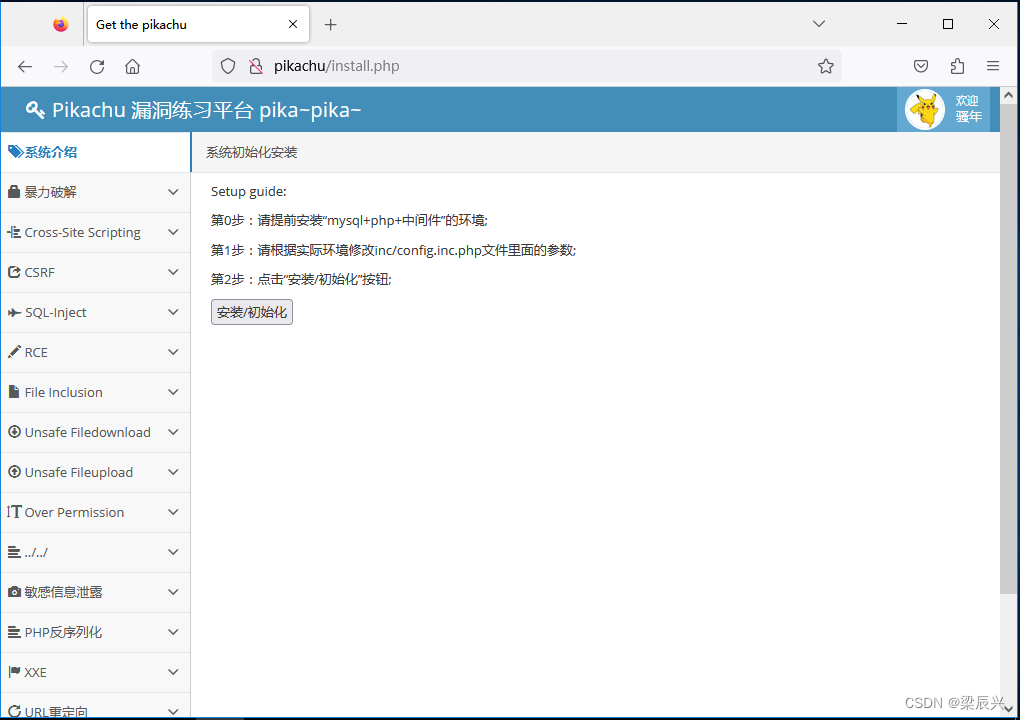Reload the current page
The height and width of the screenshot is (720, 1020).
click(x=97, y=66)
